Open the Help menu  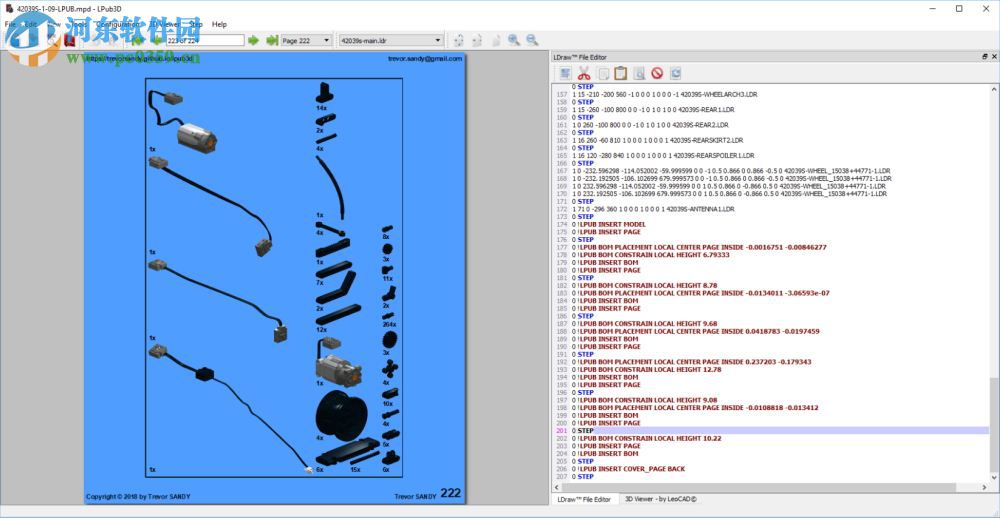(x=219, y=24)
